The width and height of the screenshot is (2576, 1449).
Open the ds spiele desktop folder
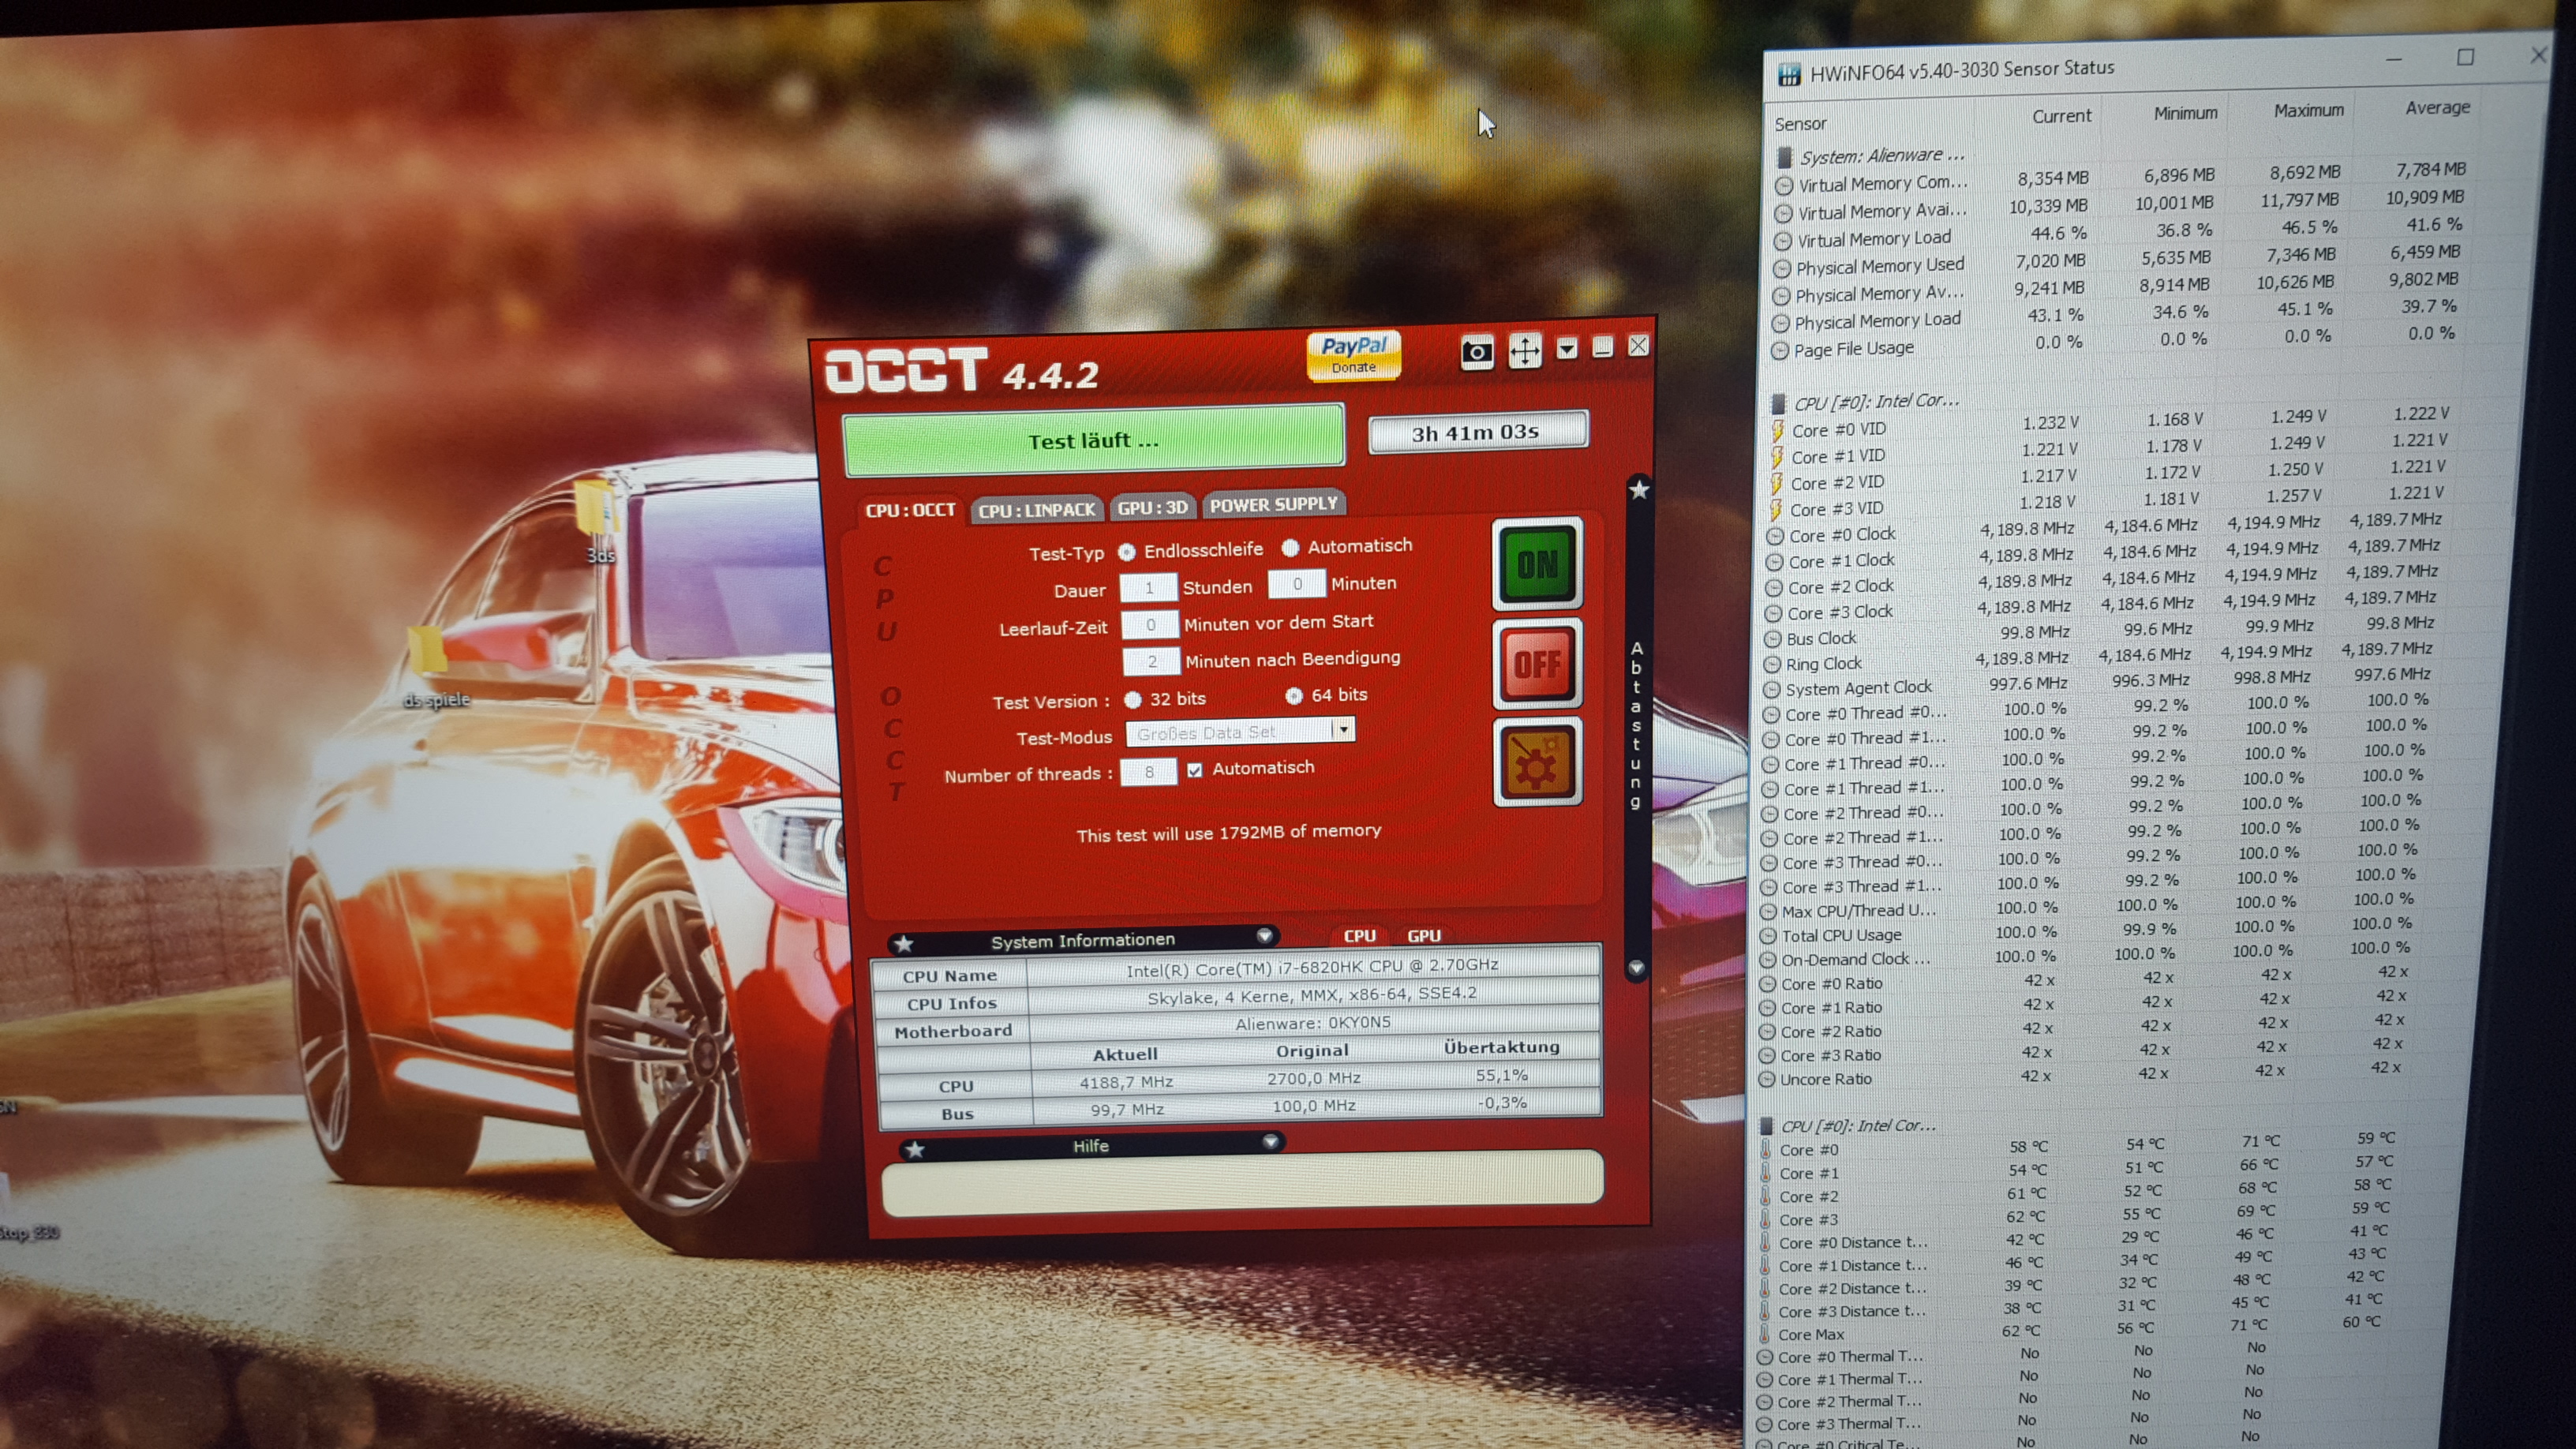pos(434,666)
